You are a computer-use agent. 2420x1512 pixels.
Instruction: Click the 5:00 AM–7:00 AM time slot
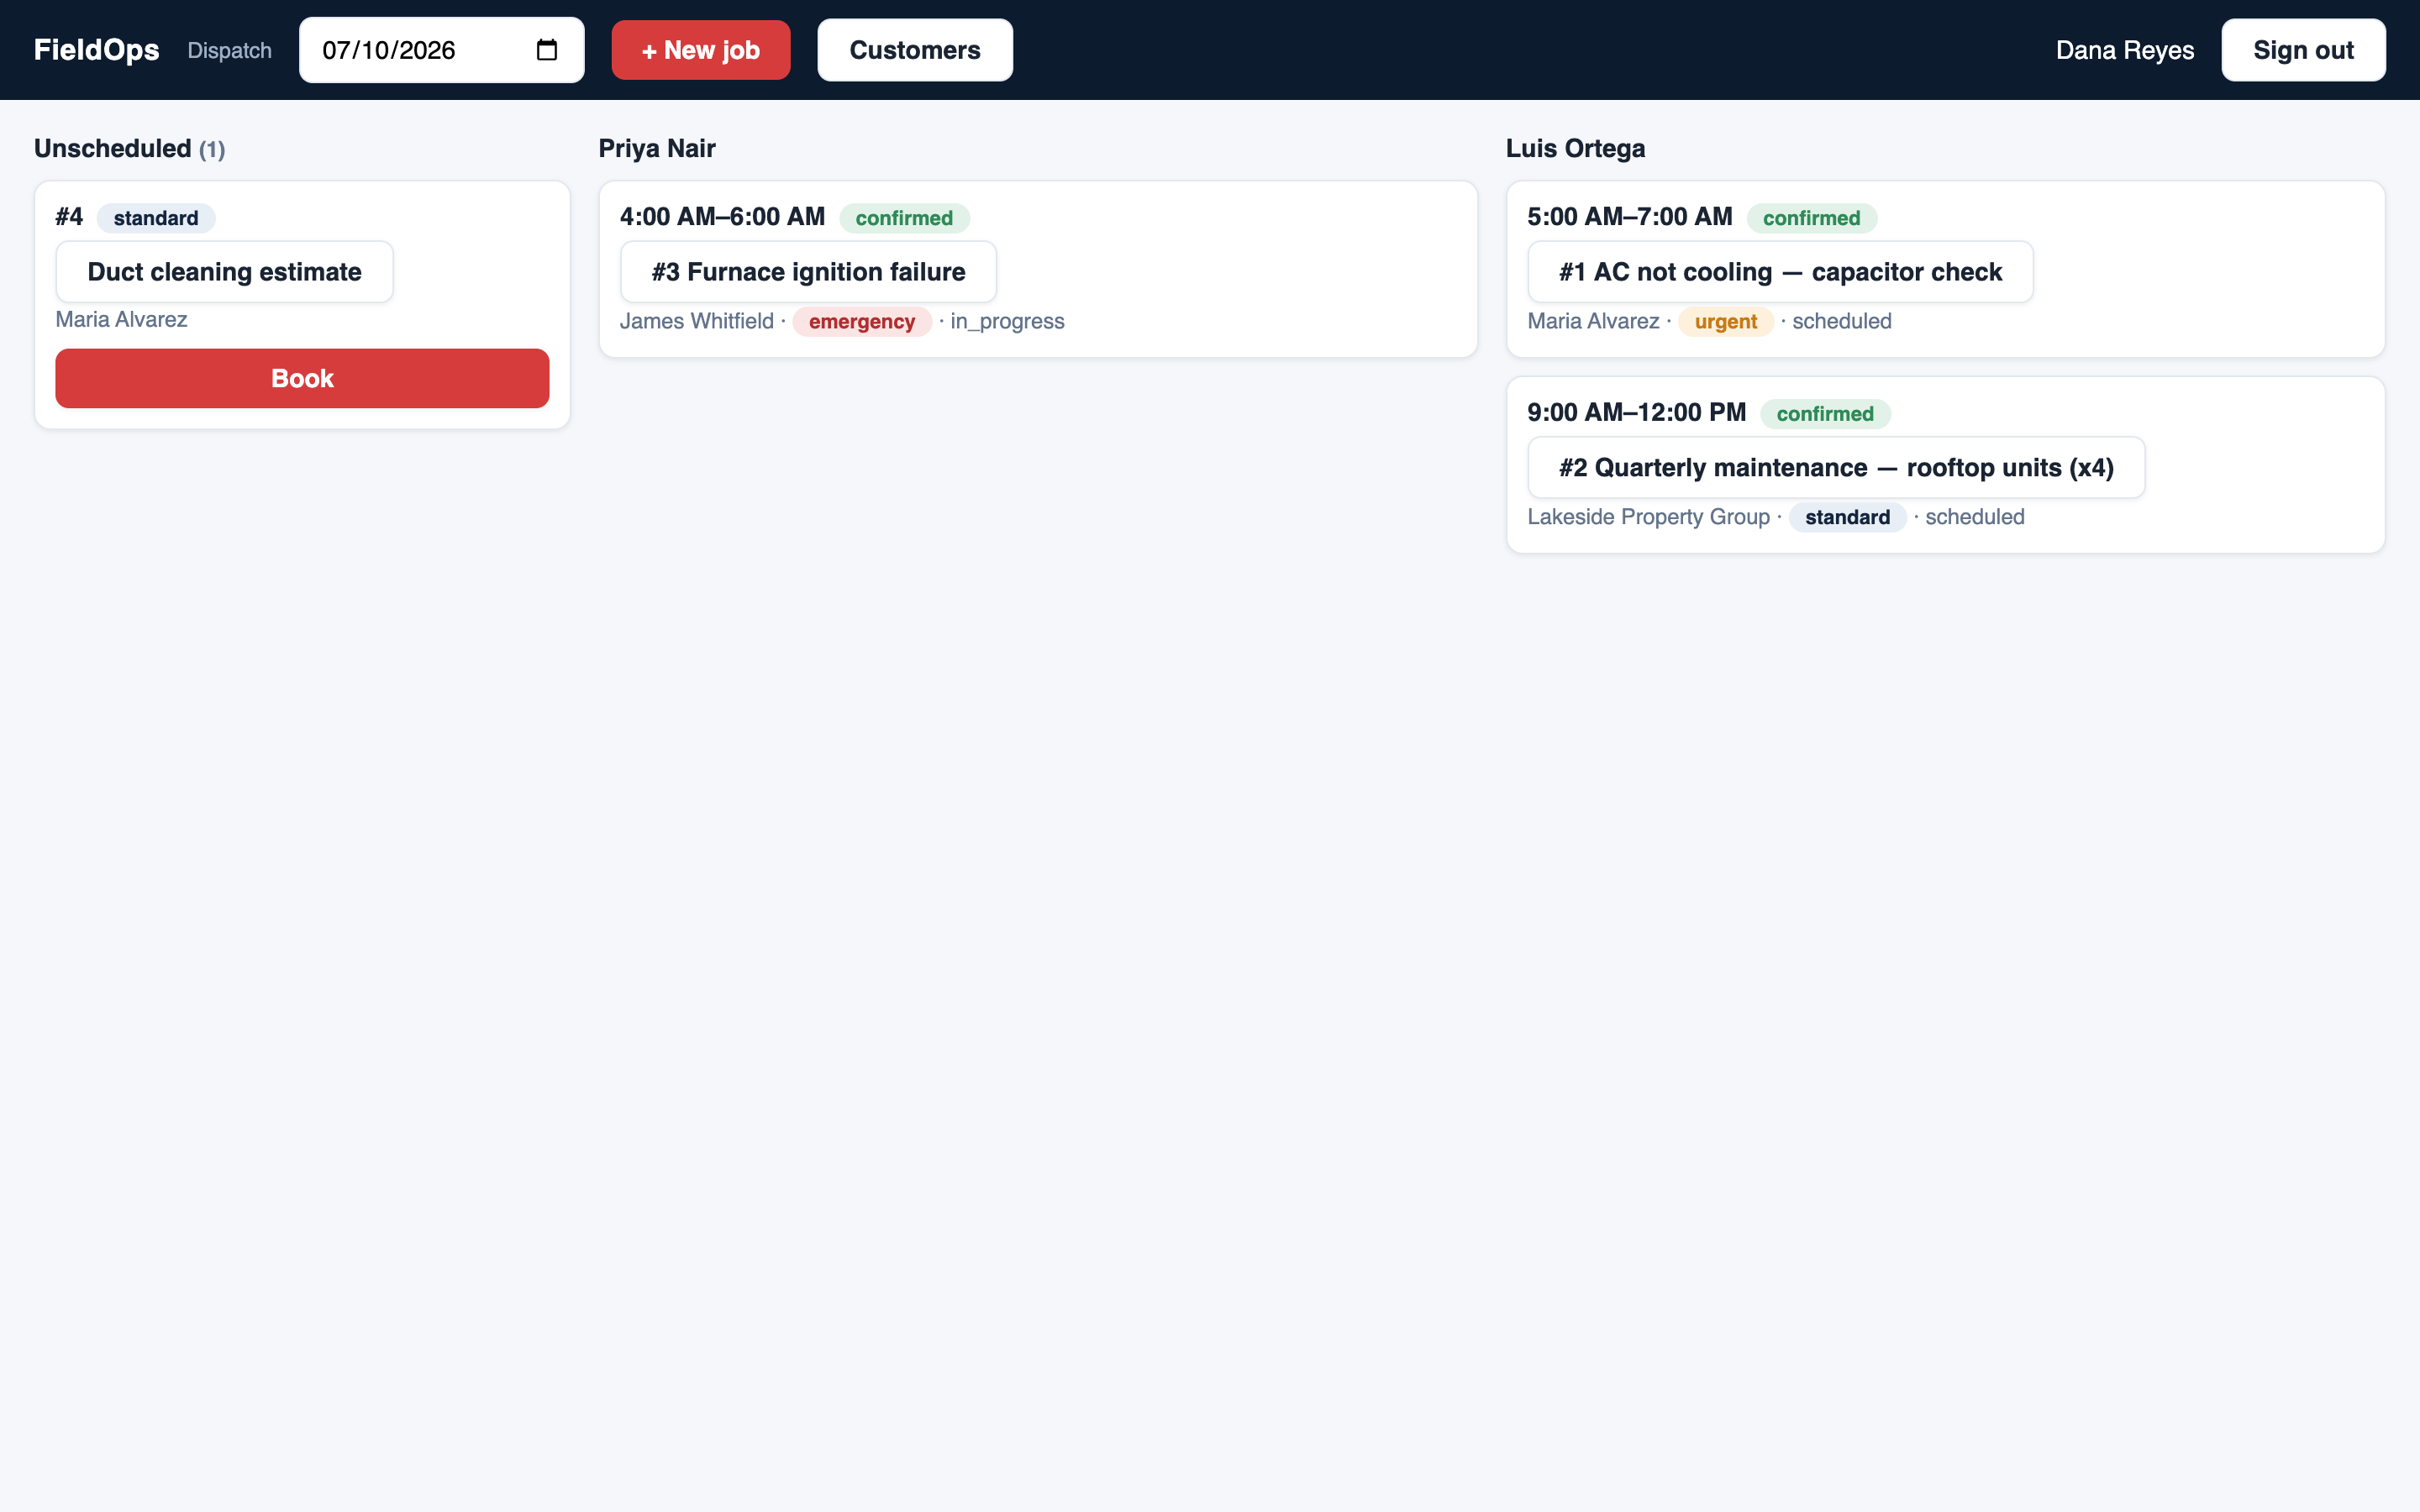pyautogui.click(x=1630, y=217)
